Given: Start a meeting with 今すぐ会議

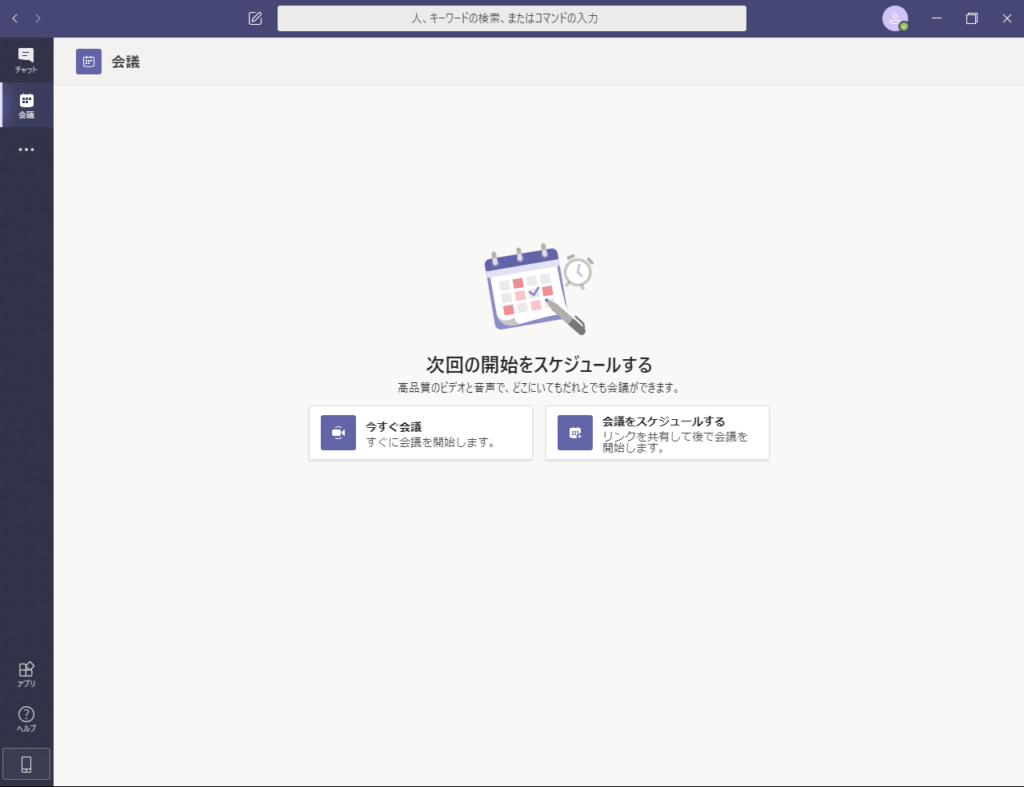Looking at the screenshot, I should pyautogui.click(x=421, y=432).
